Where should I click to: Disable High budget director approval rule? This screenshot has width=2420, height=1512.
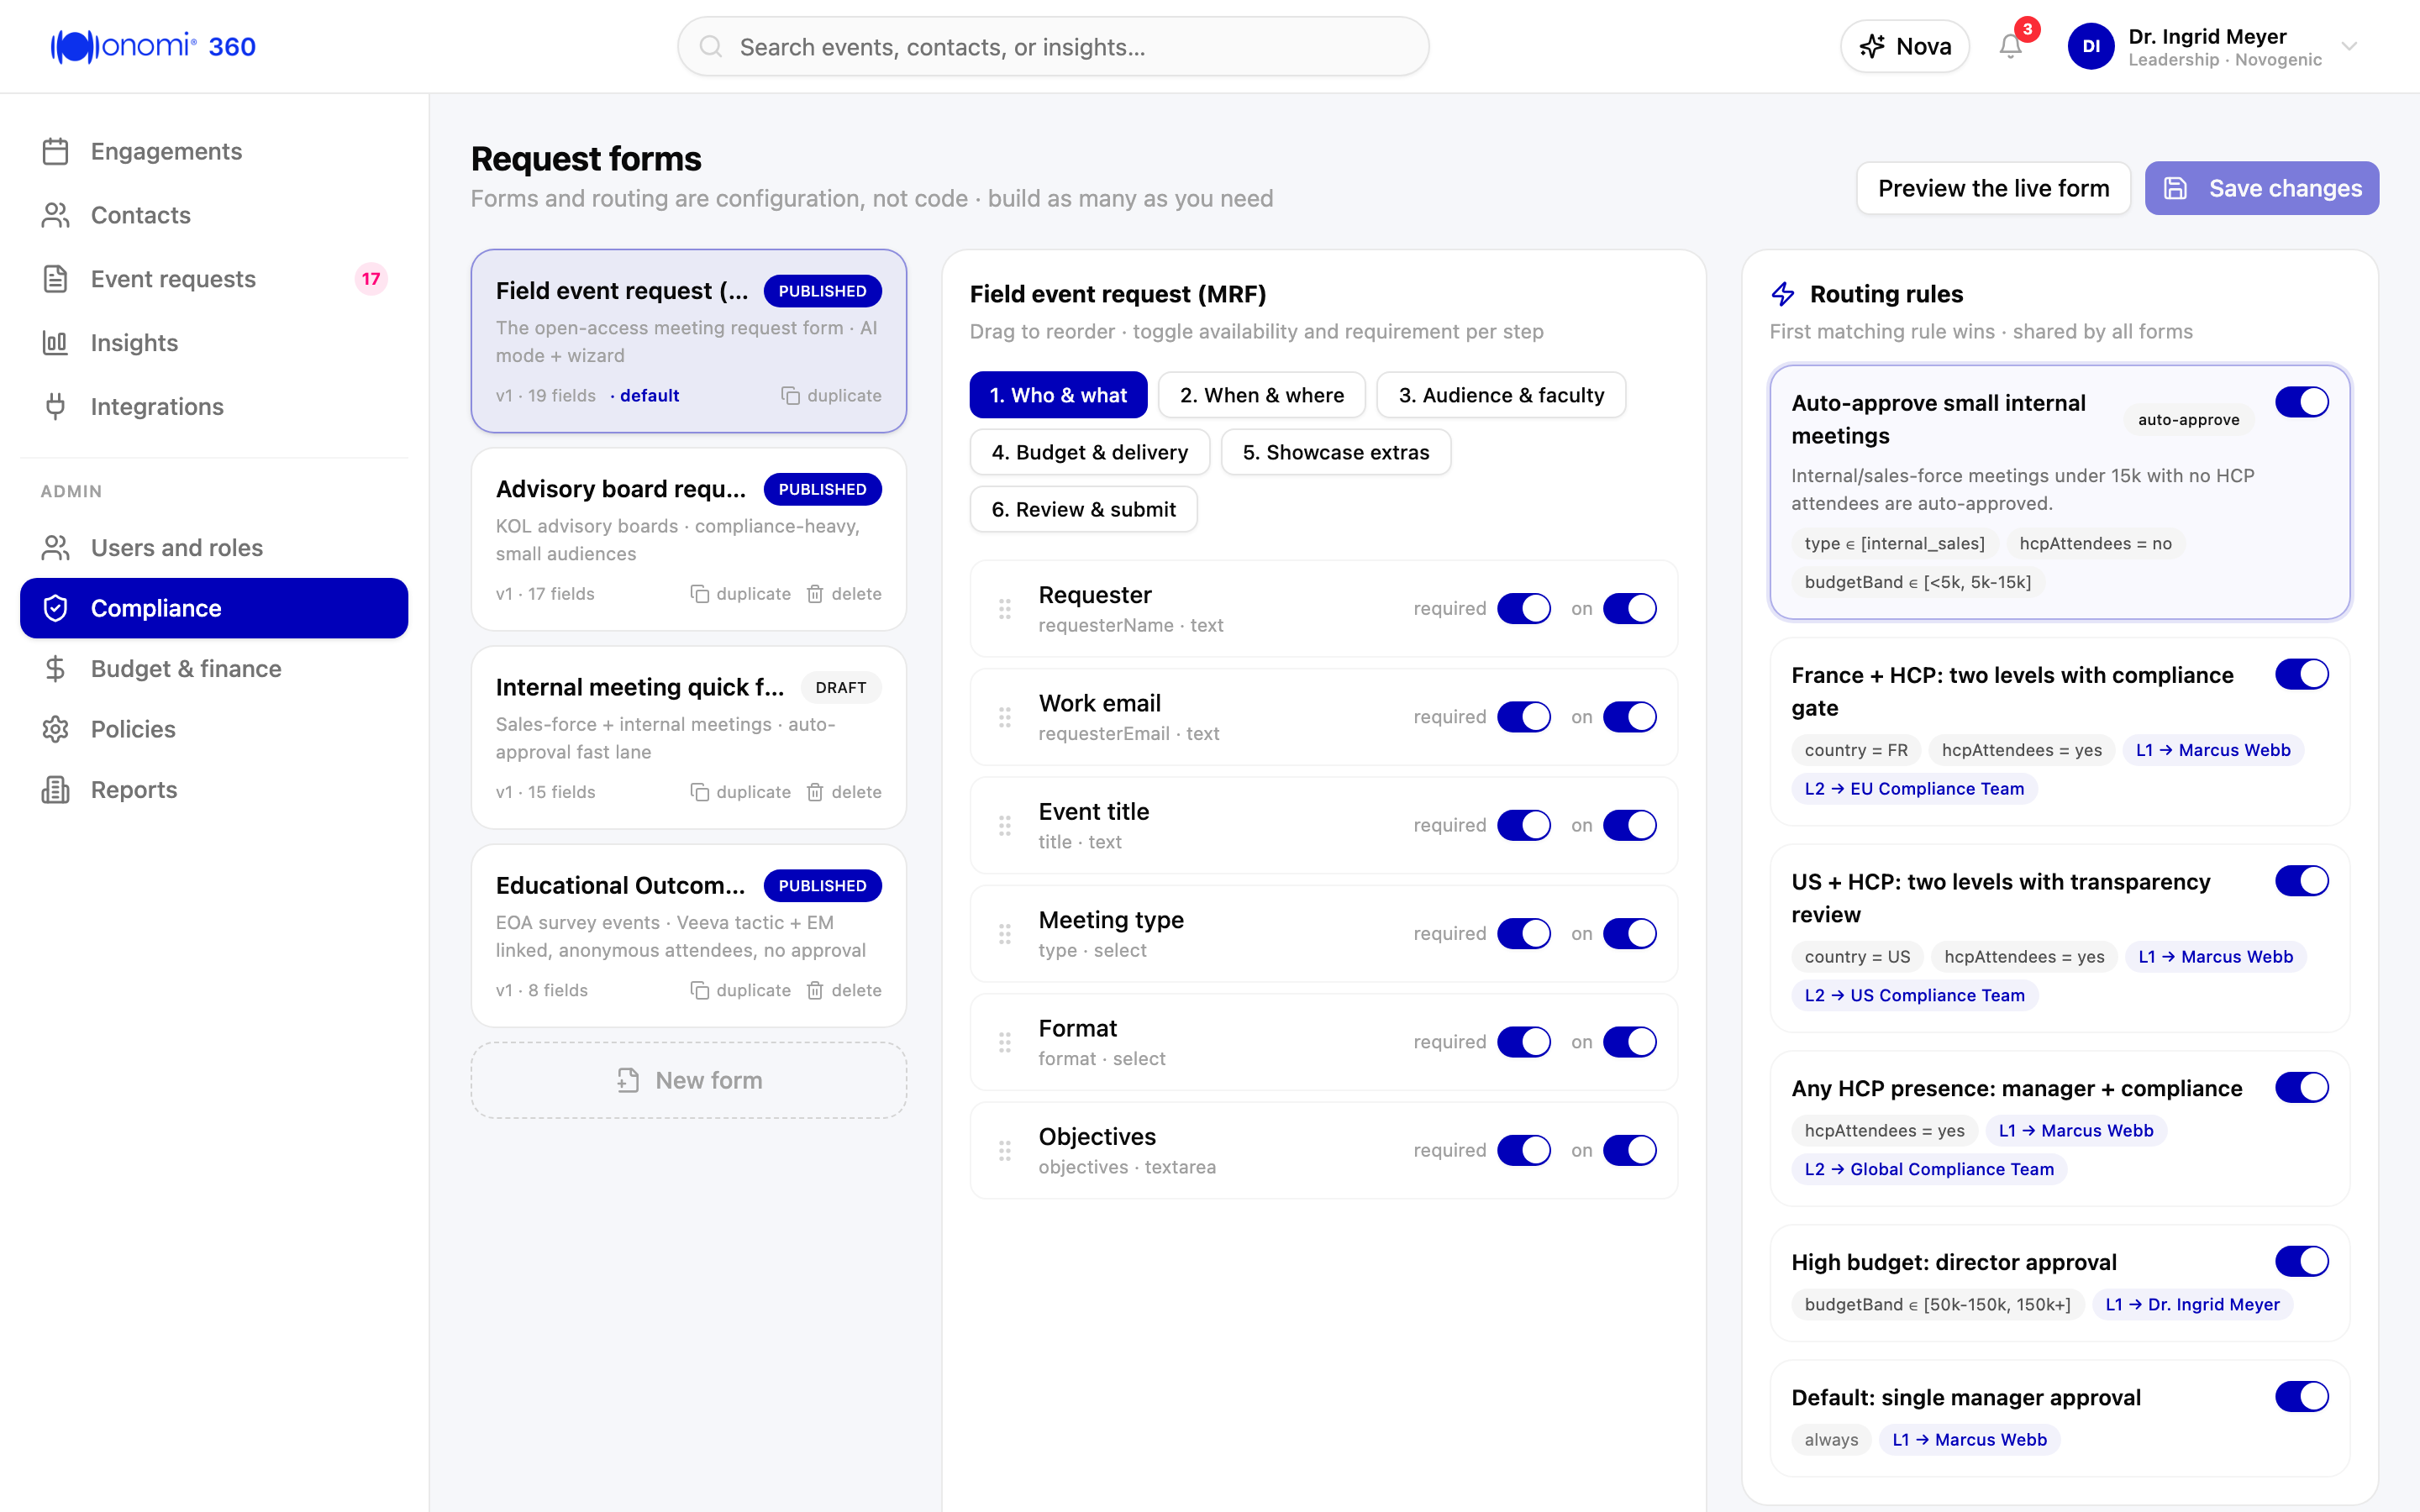pyautogui.click(x=2302, y=1261)
